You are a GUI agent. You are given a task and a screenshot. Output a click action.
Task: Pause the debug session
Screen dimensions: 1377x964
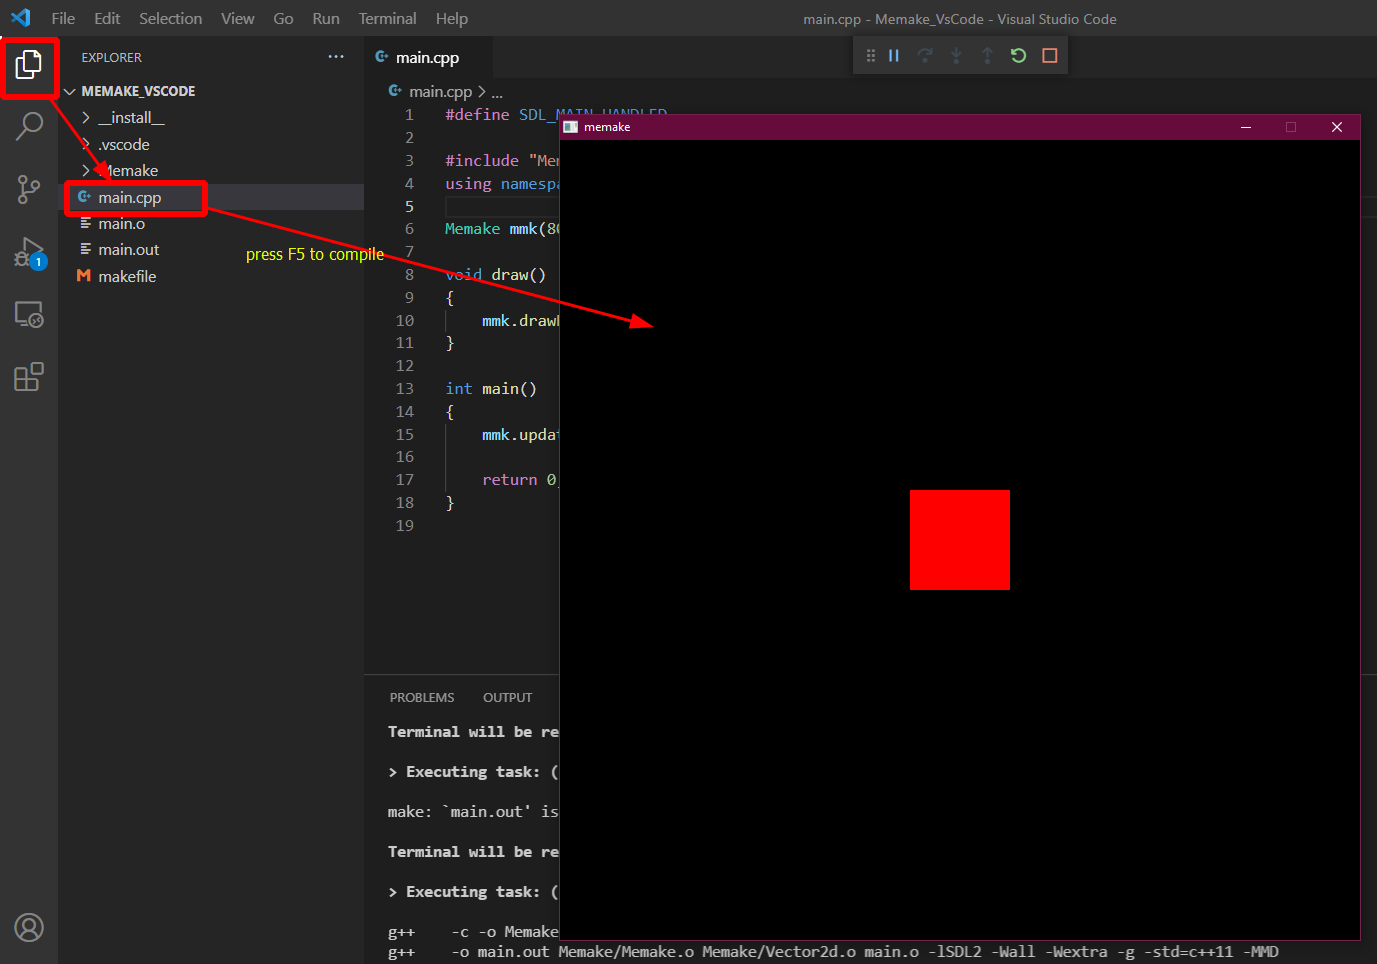(894, 56)
